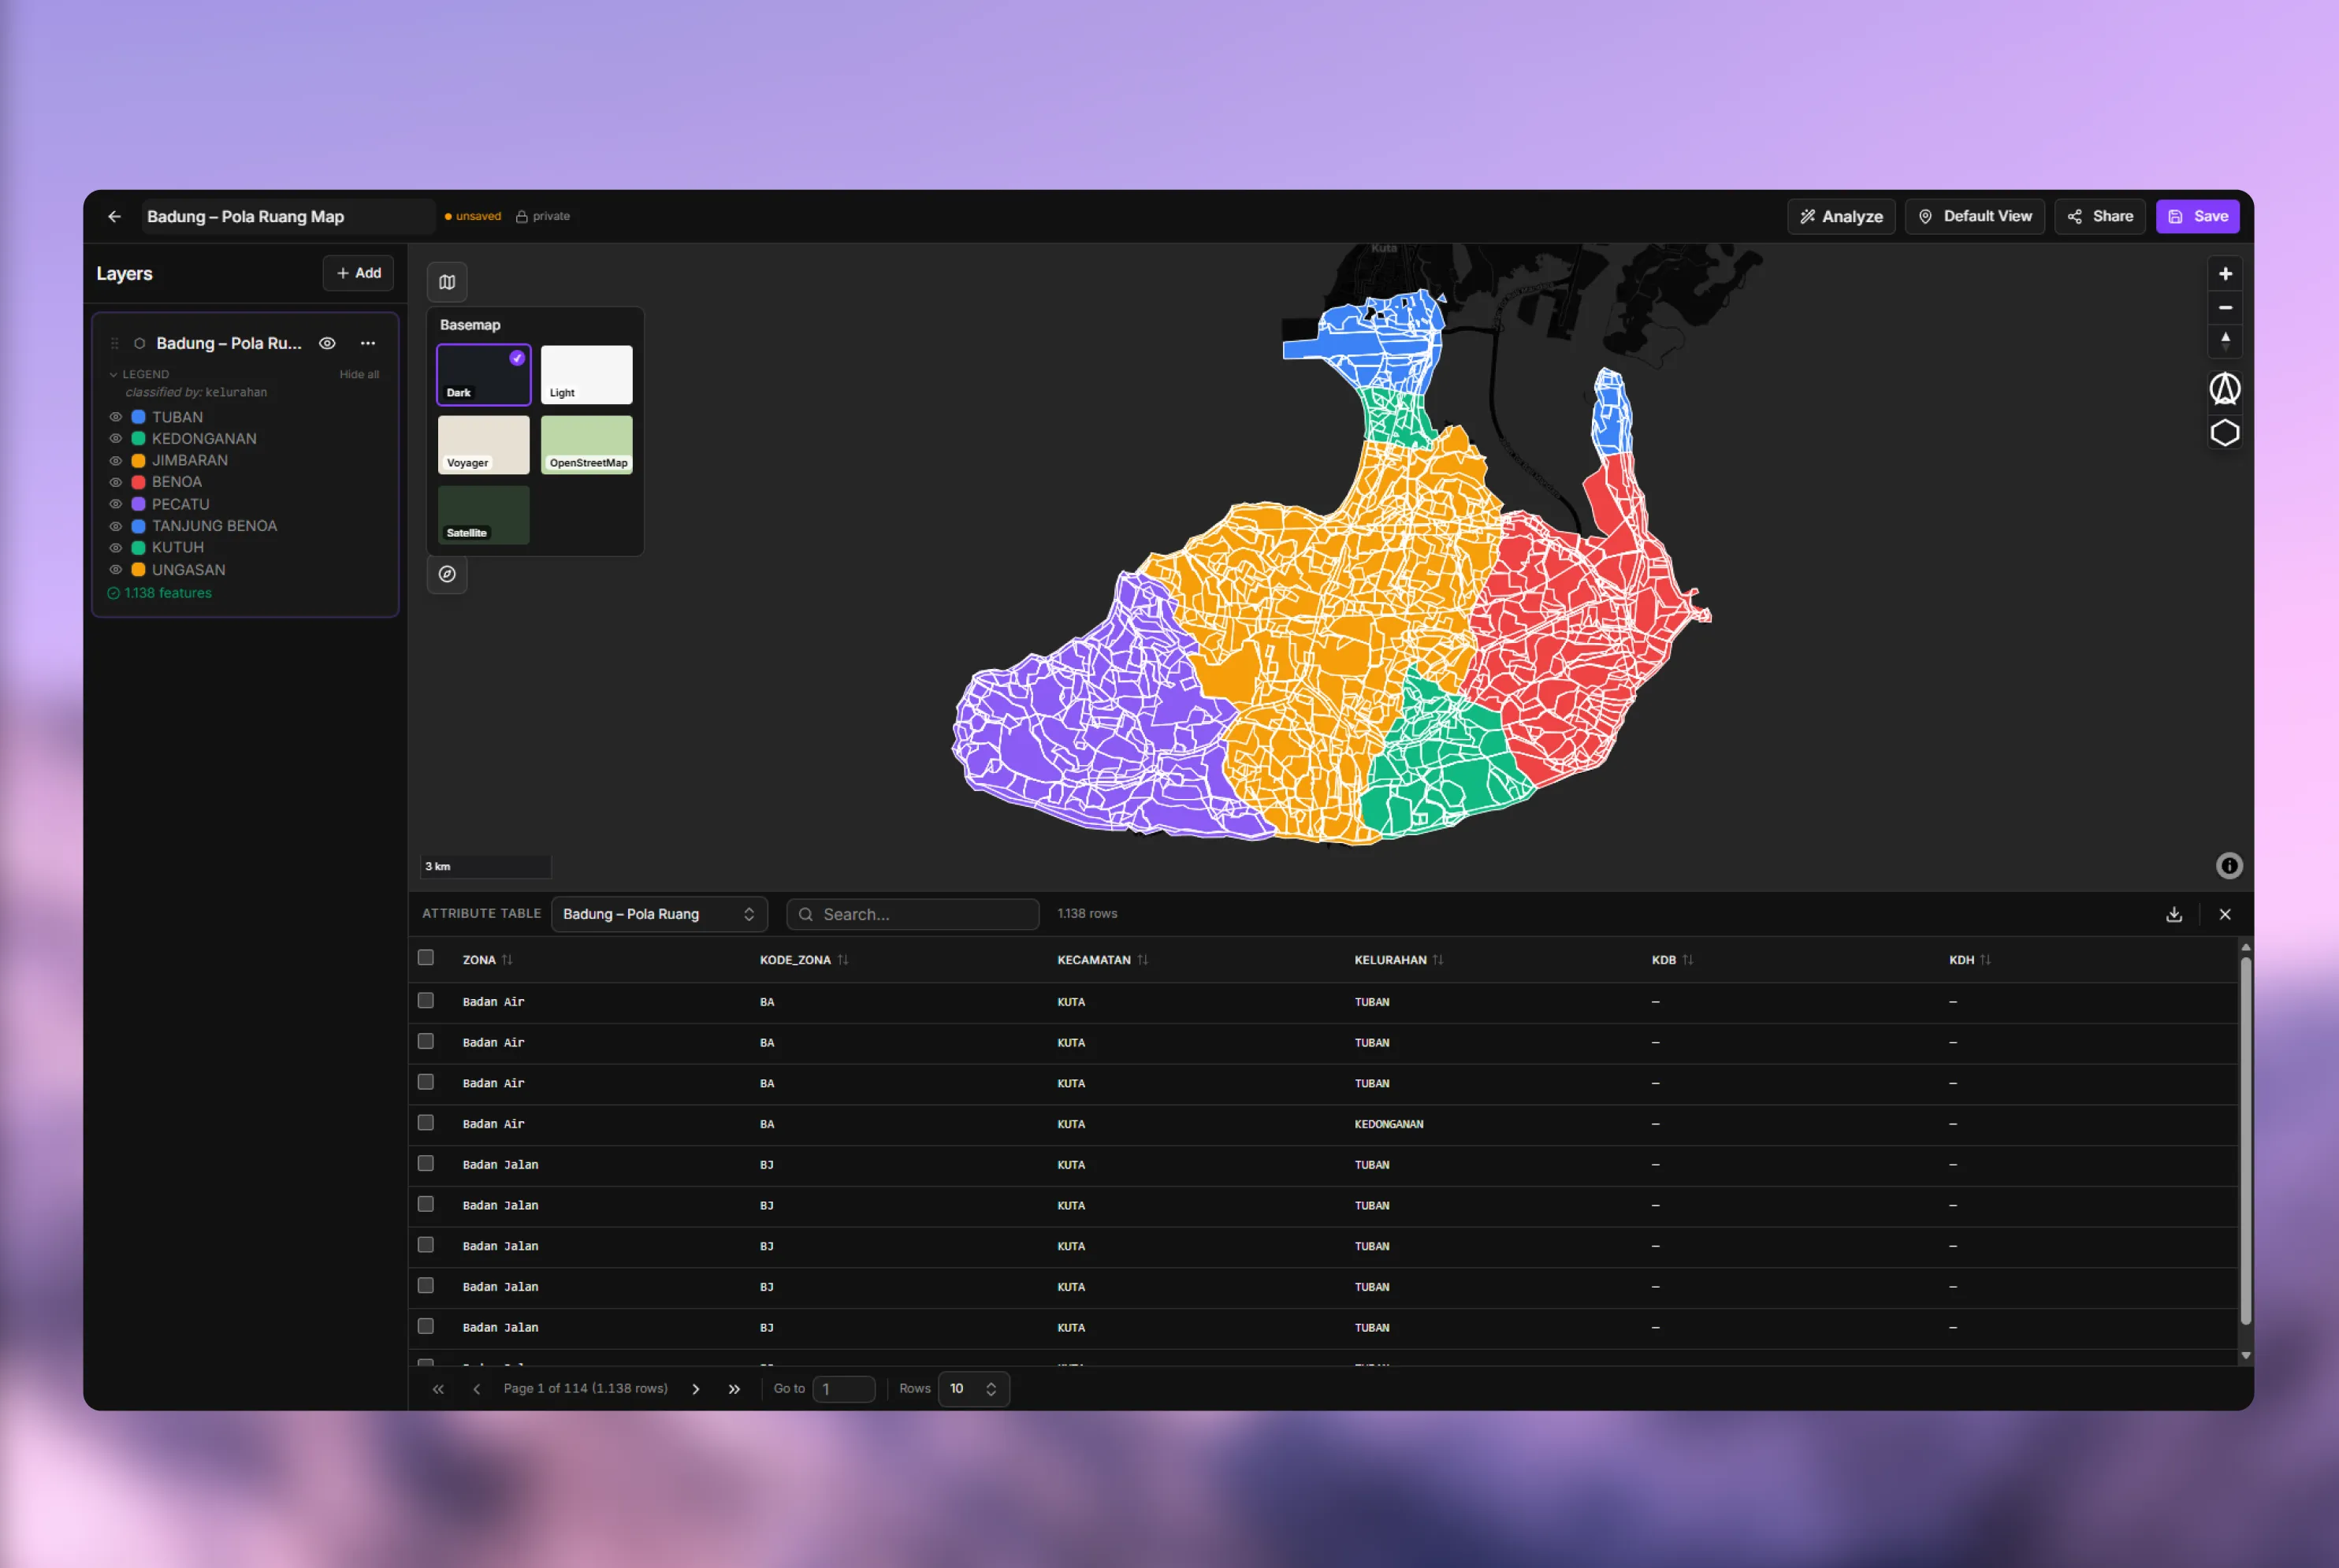Click the Analyze button

(x=1841, y=217)
